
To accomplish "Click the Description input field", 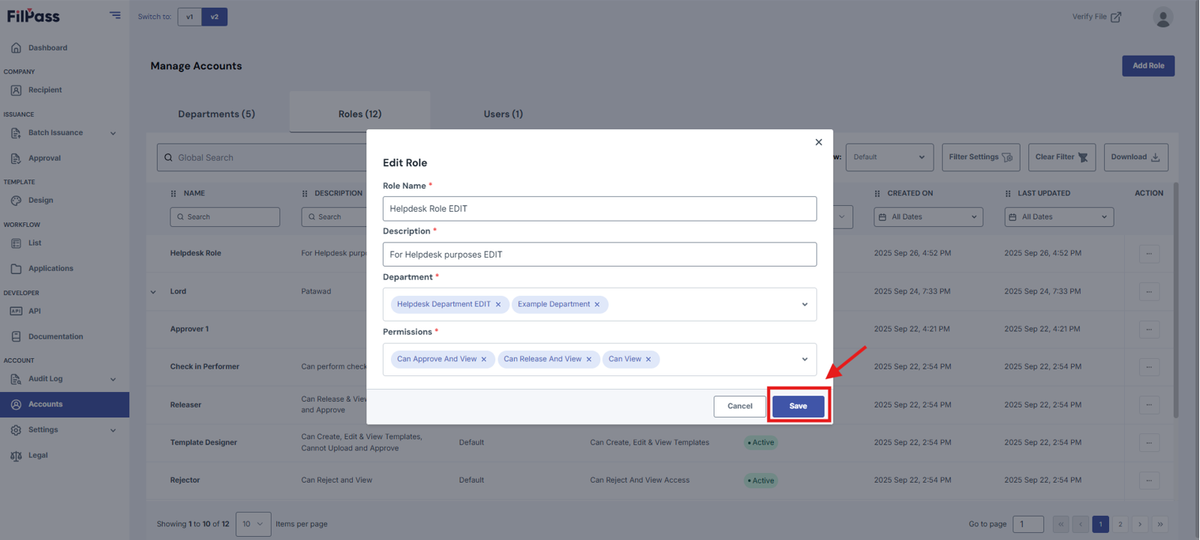I will click(600, 254).
